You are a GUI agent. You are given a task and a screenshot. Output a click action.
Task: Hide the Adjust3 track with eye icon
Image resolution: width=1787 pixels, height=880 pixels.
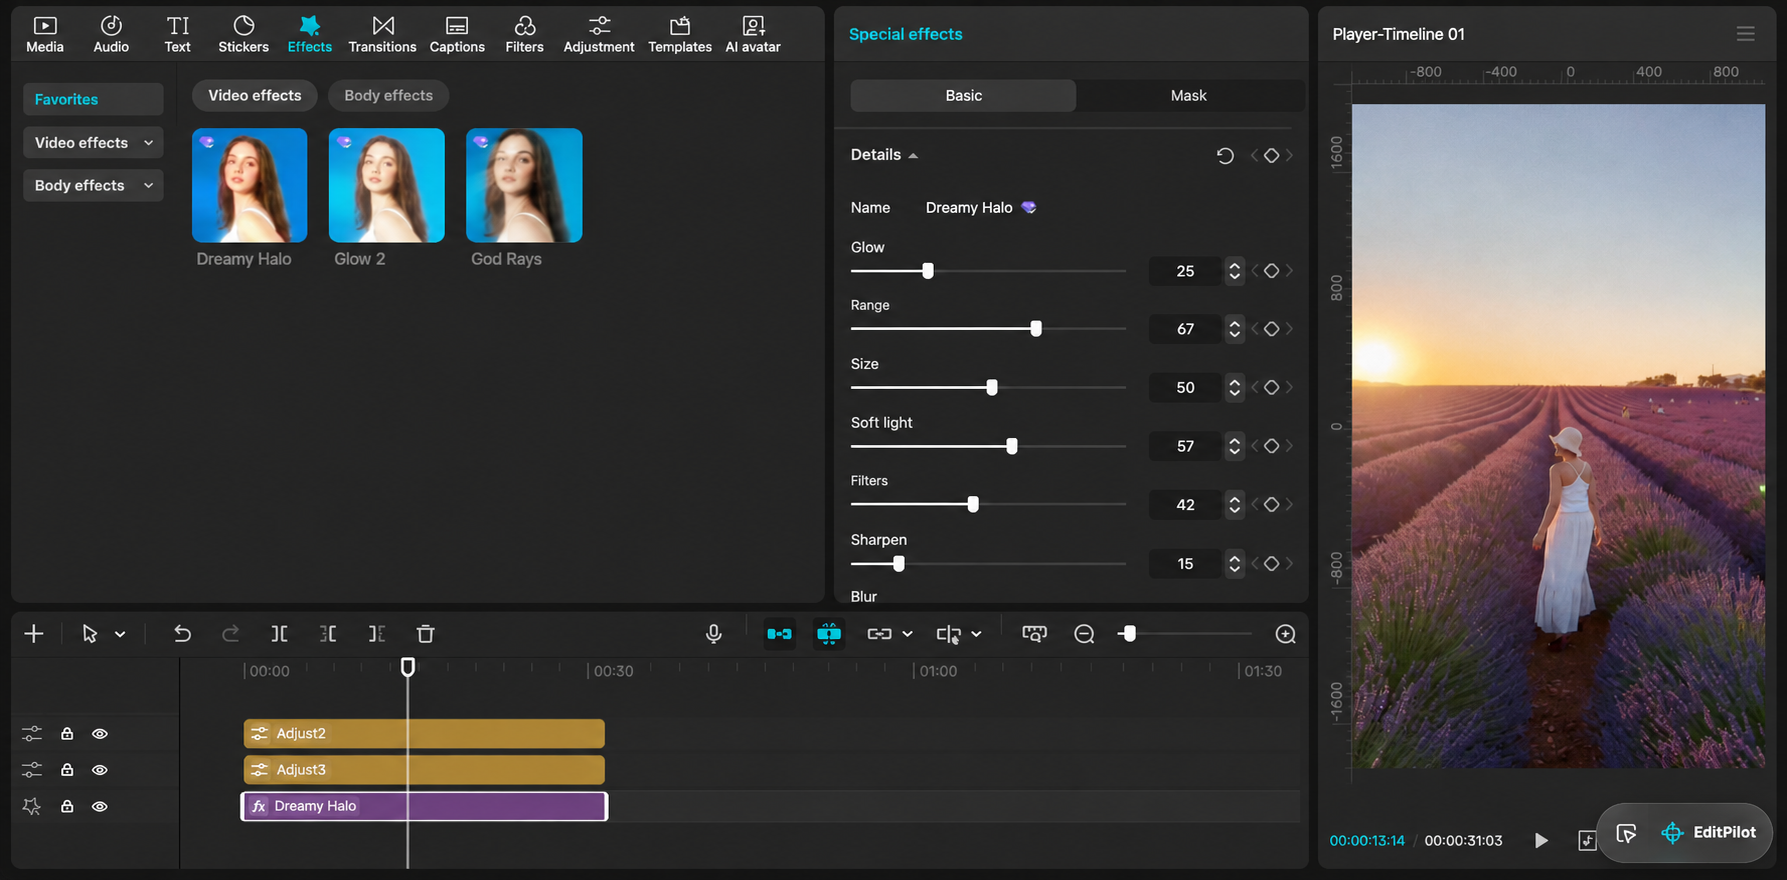100,770
